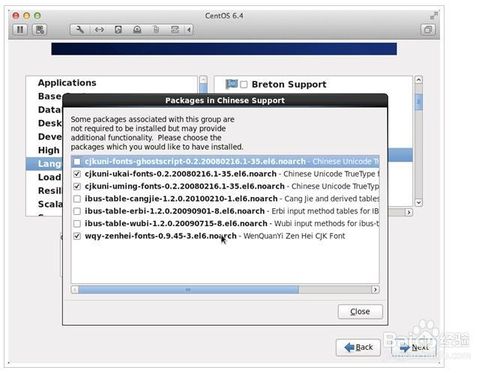Click 'Breton Support' label

[x=289, y=84]
